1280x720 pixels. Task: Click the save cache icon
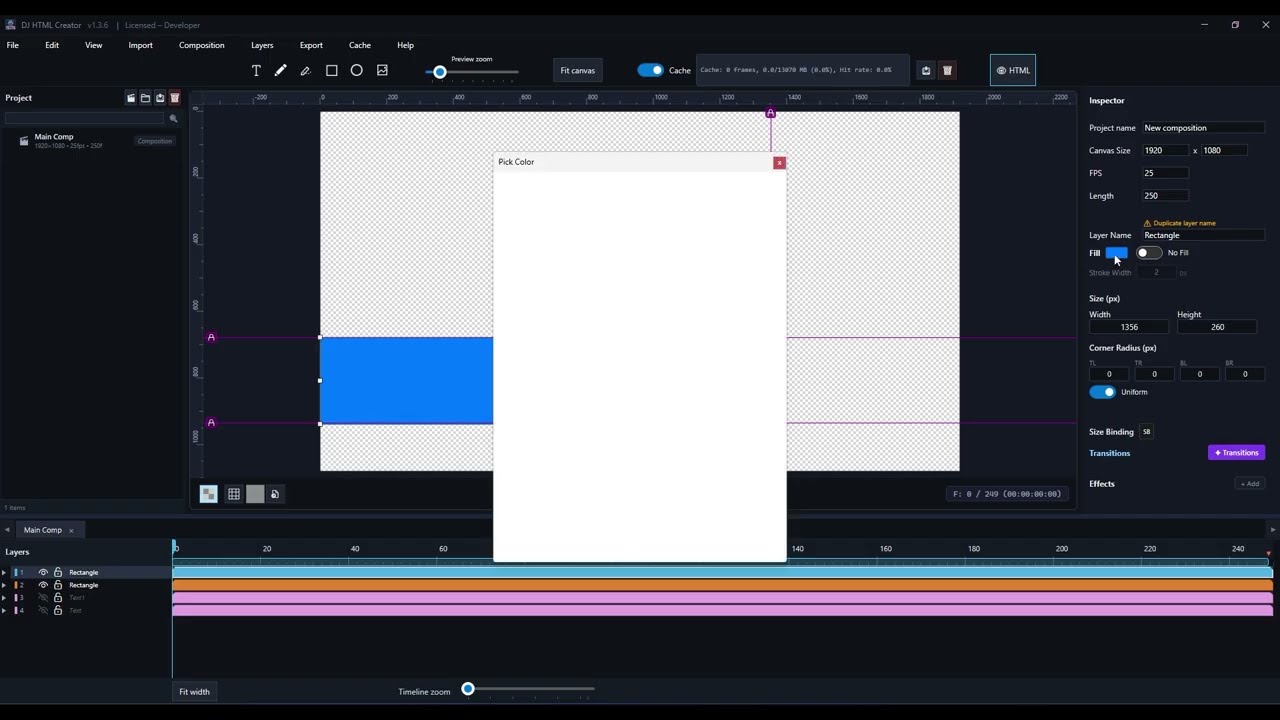pyautogui.click(x=926, y=70)
